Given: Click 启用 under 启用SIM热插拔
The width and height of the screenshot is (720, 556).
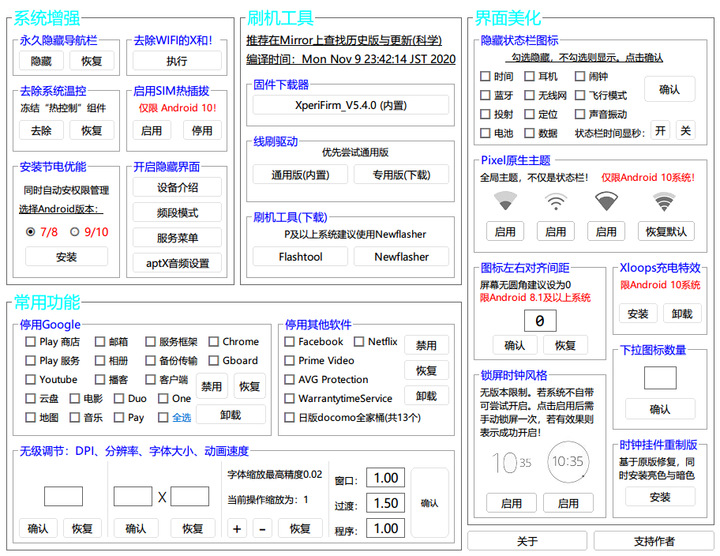Looking at the screenshot, I should [152, 130].
